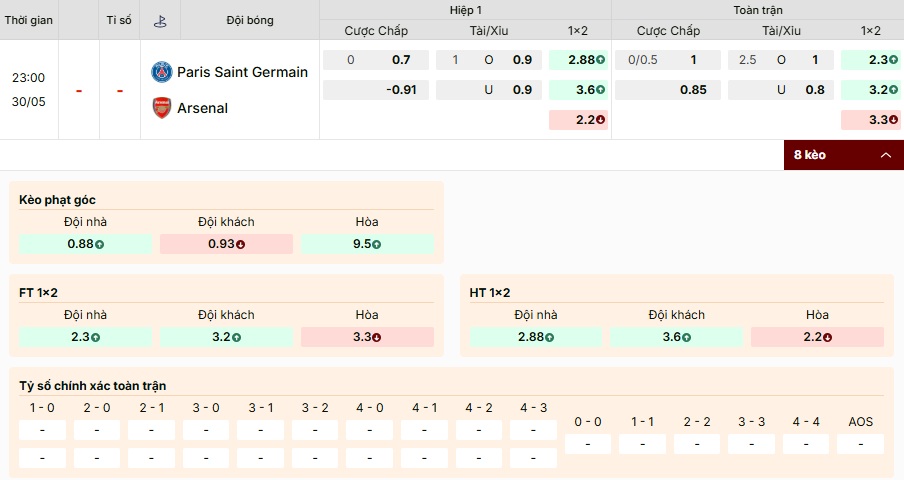
Task: Click the up arrow on Kèo phạt góc 0.88
Action: point(99,244)
